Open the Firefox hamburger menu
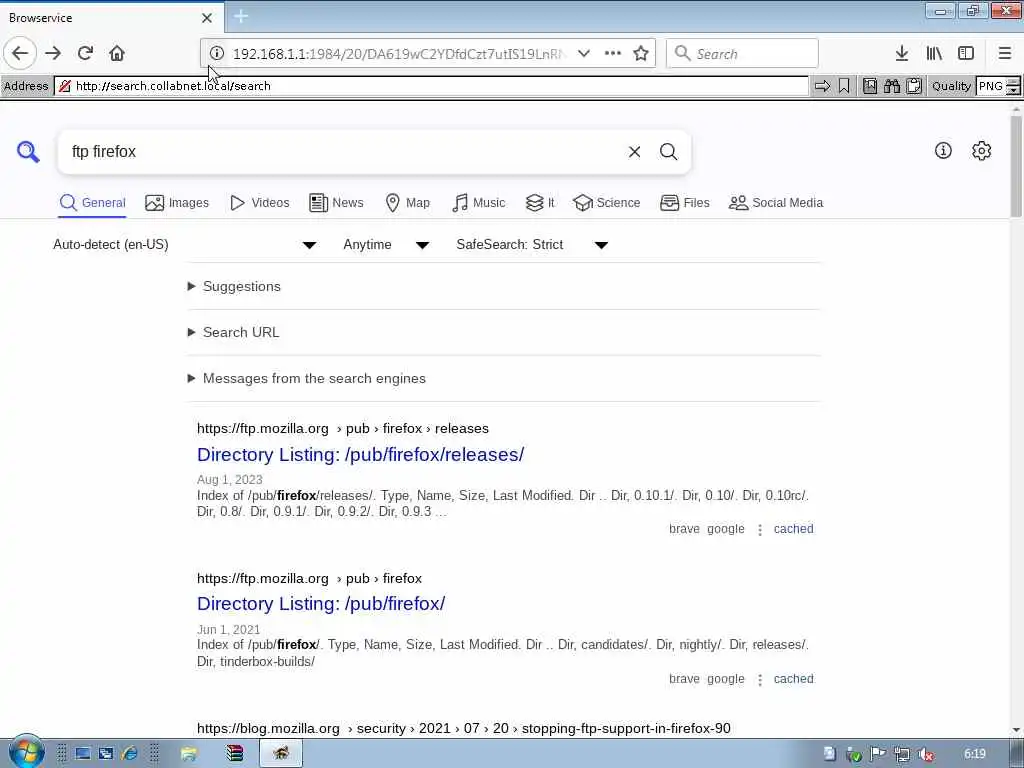The width and height of the screenshot is (1024, 768). (1005, 54)
